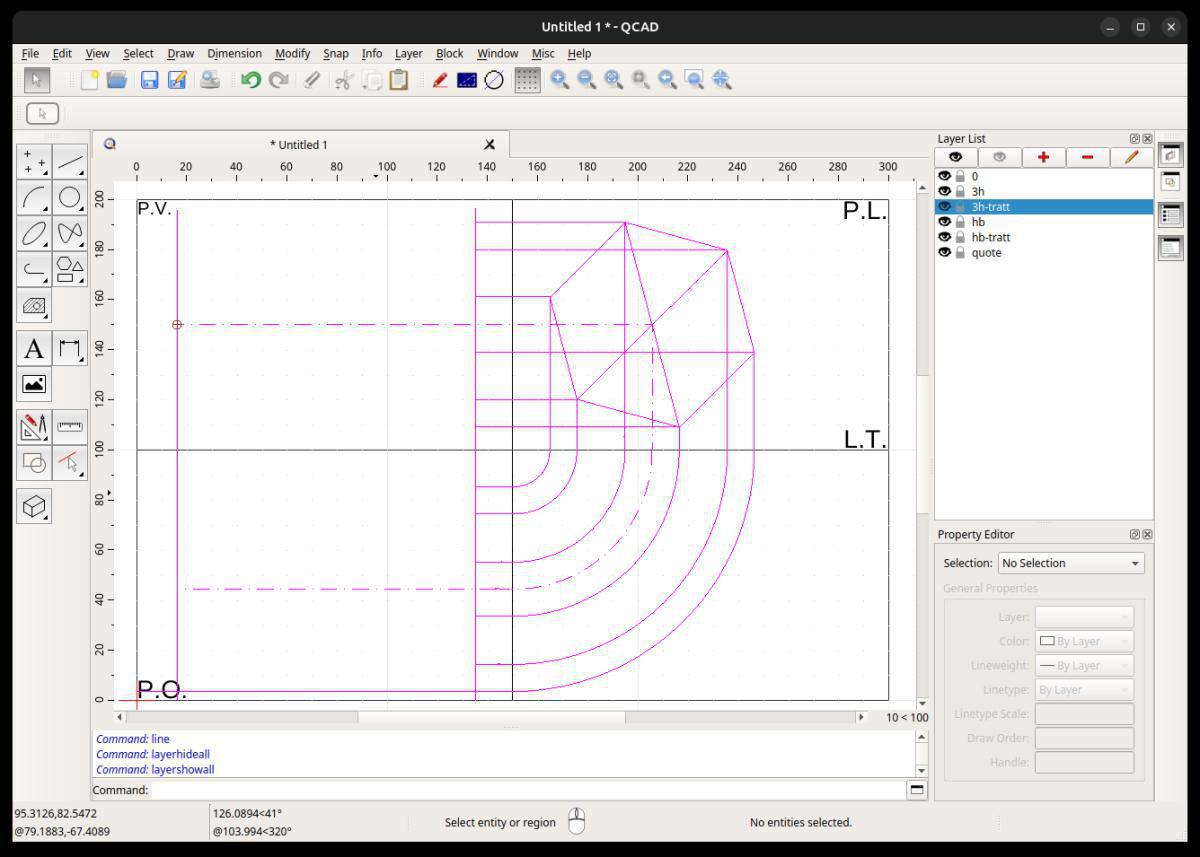Click the Undo icon in the toolbar
Viewport: 1200px width, 857px height.
[250, 80]
